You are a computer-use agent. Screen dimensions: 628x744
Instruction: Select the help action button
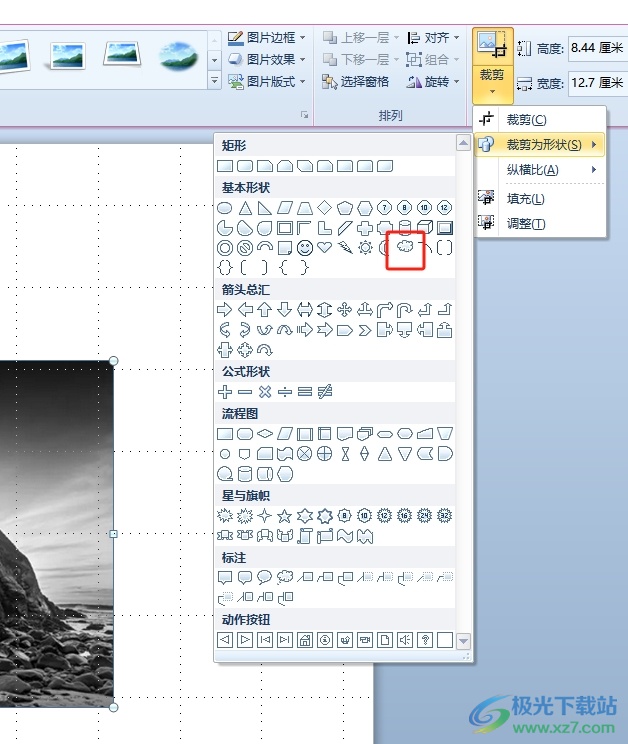click(425, 640)
